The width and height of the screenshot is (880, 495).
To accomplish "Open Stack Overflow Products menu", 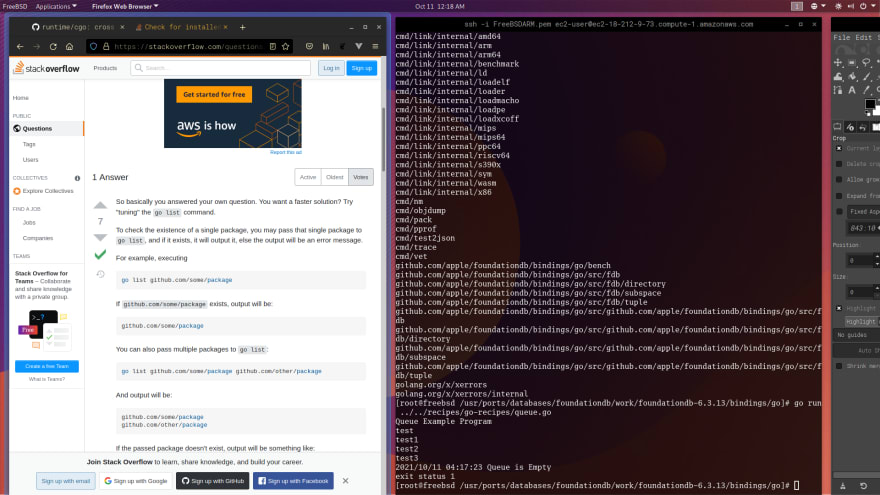I will point(105,68).
